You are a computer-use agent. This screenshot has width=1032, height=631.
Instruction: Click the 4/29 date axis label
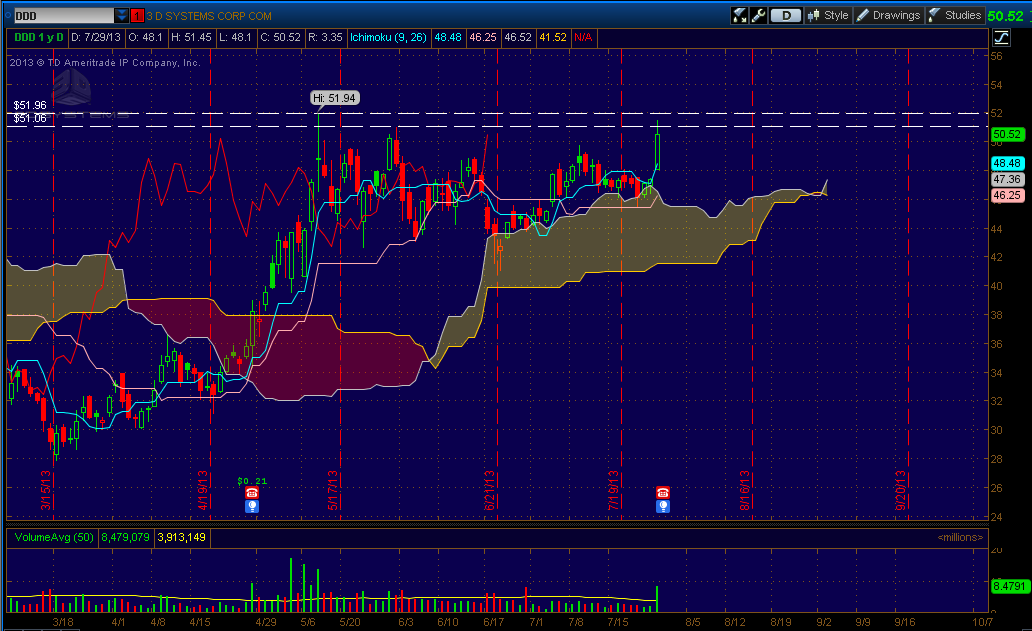click(x=266, y=622)
